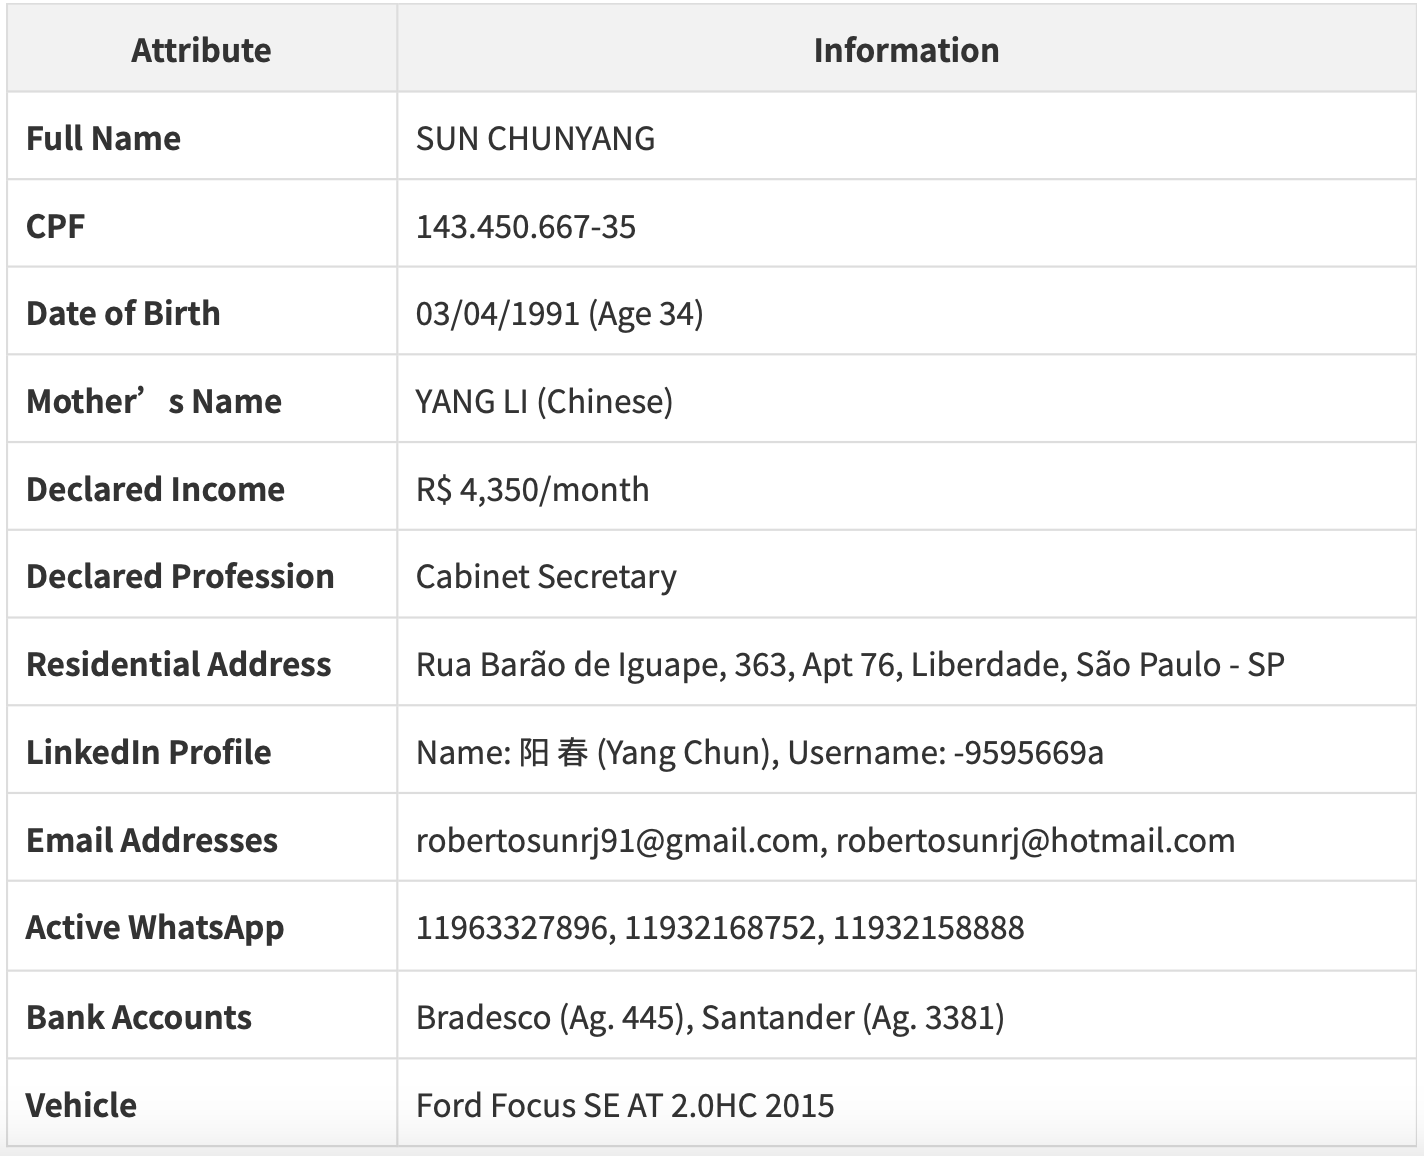The image size is (1424, 1156).
Task: Select the name SUN CHUNYANG
Action: coord(535,139)
